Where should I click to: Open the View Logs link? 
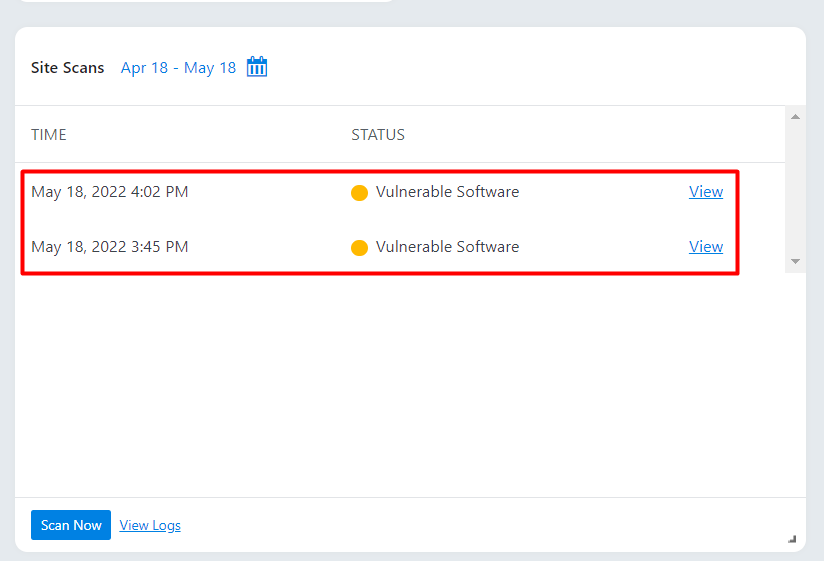[x=150, y=525]
